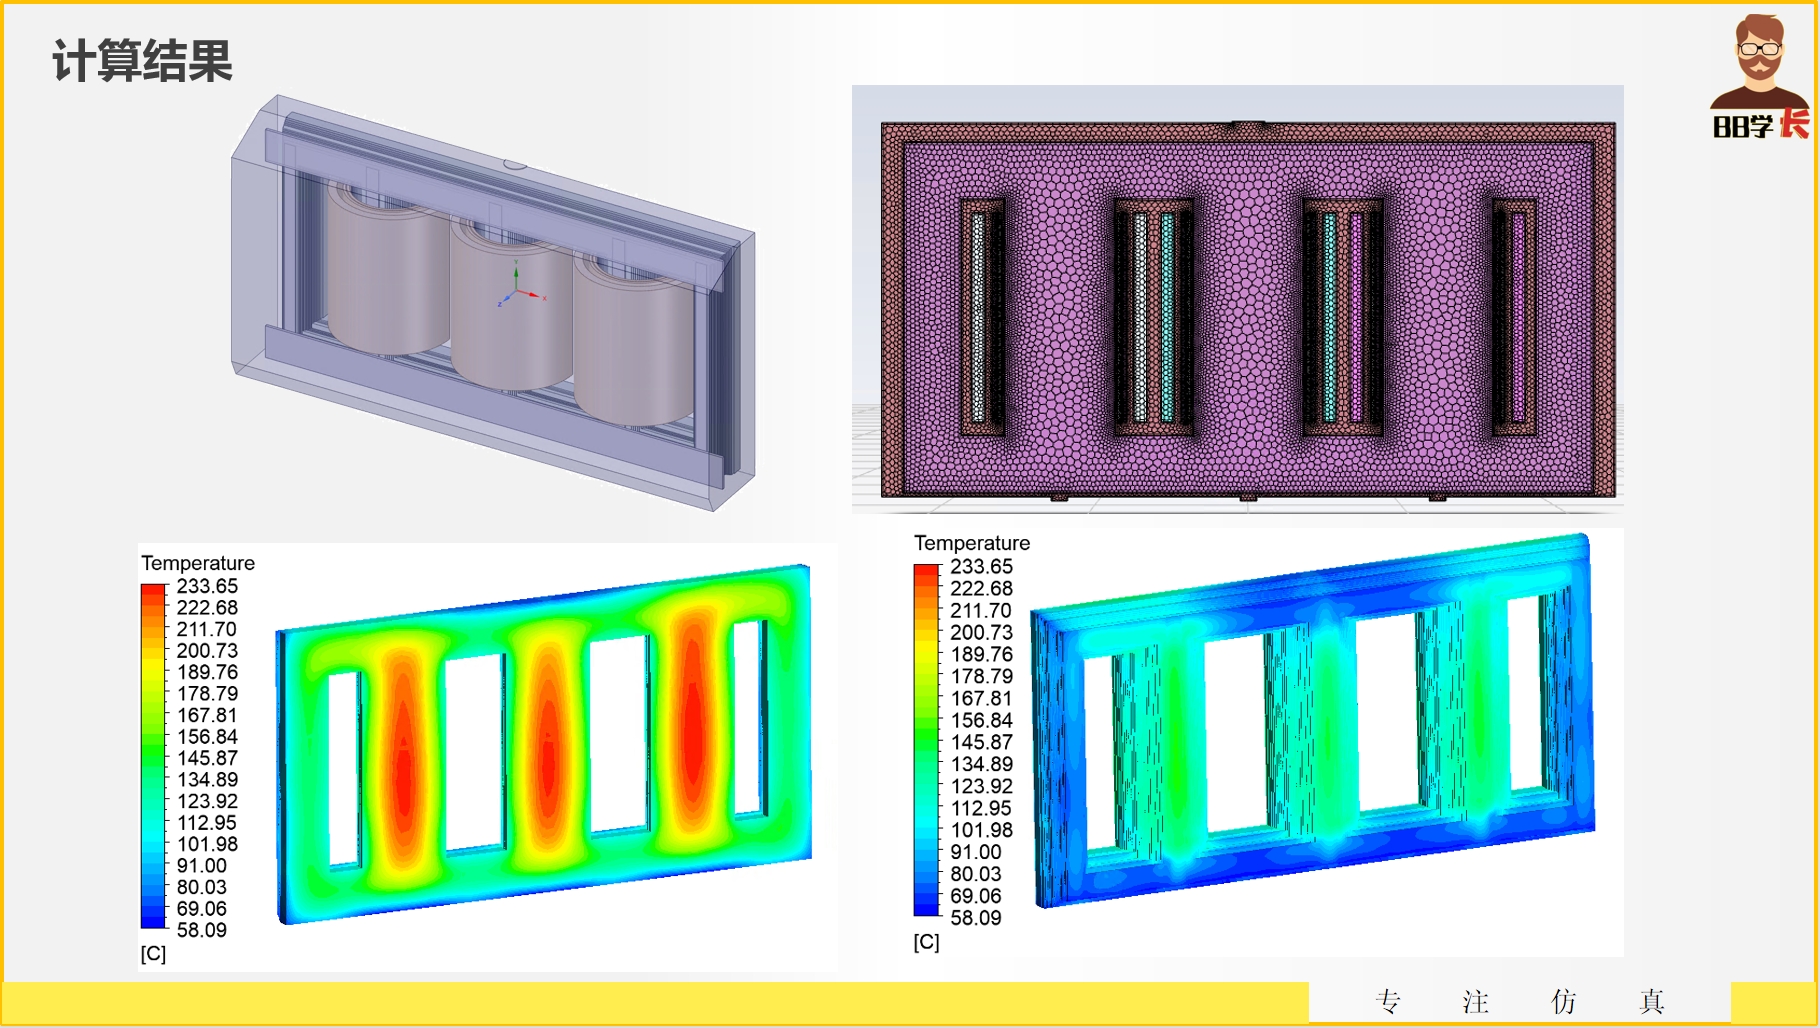Screen dimensions: 1820x1028
Task: Select the 计算结果 slide title
Action: [x=142, y=62]
